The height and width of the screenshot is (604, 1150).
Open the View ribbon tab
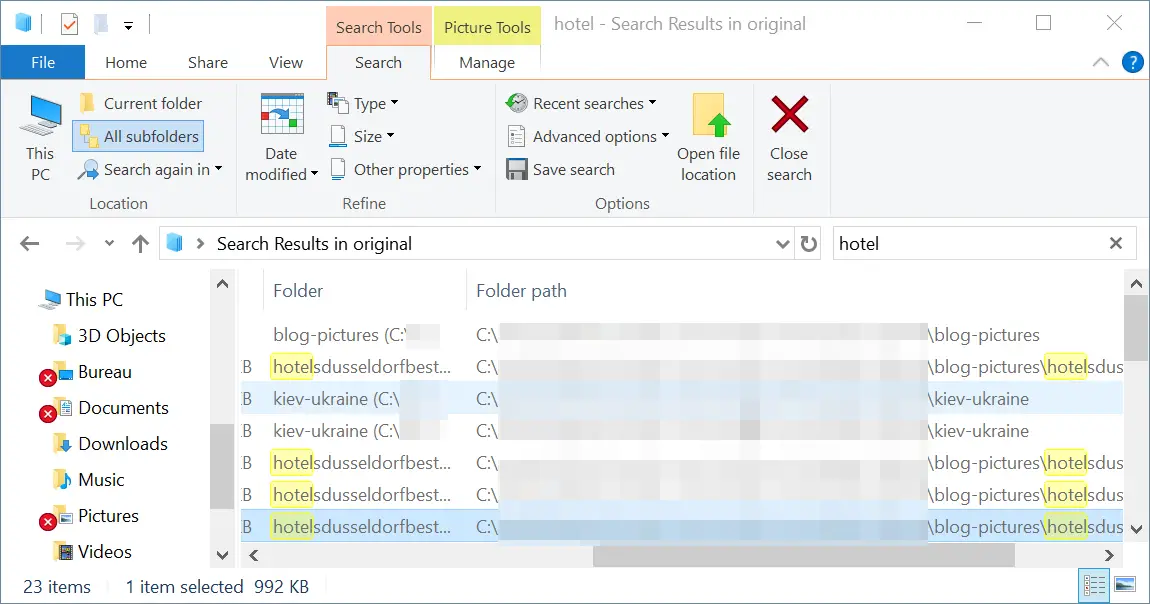(285, 62)
